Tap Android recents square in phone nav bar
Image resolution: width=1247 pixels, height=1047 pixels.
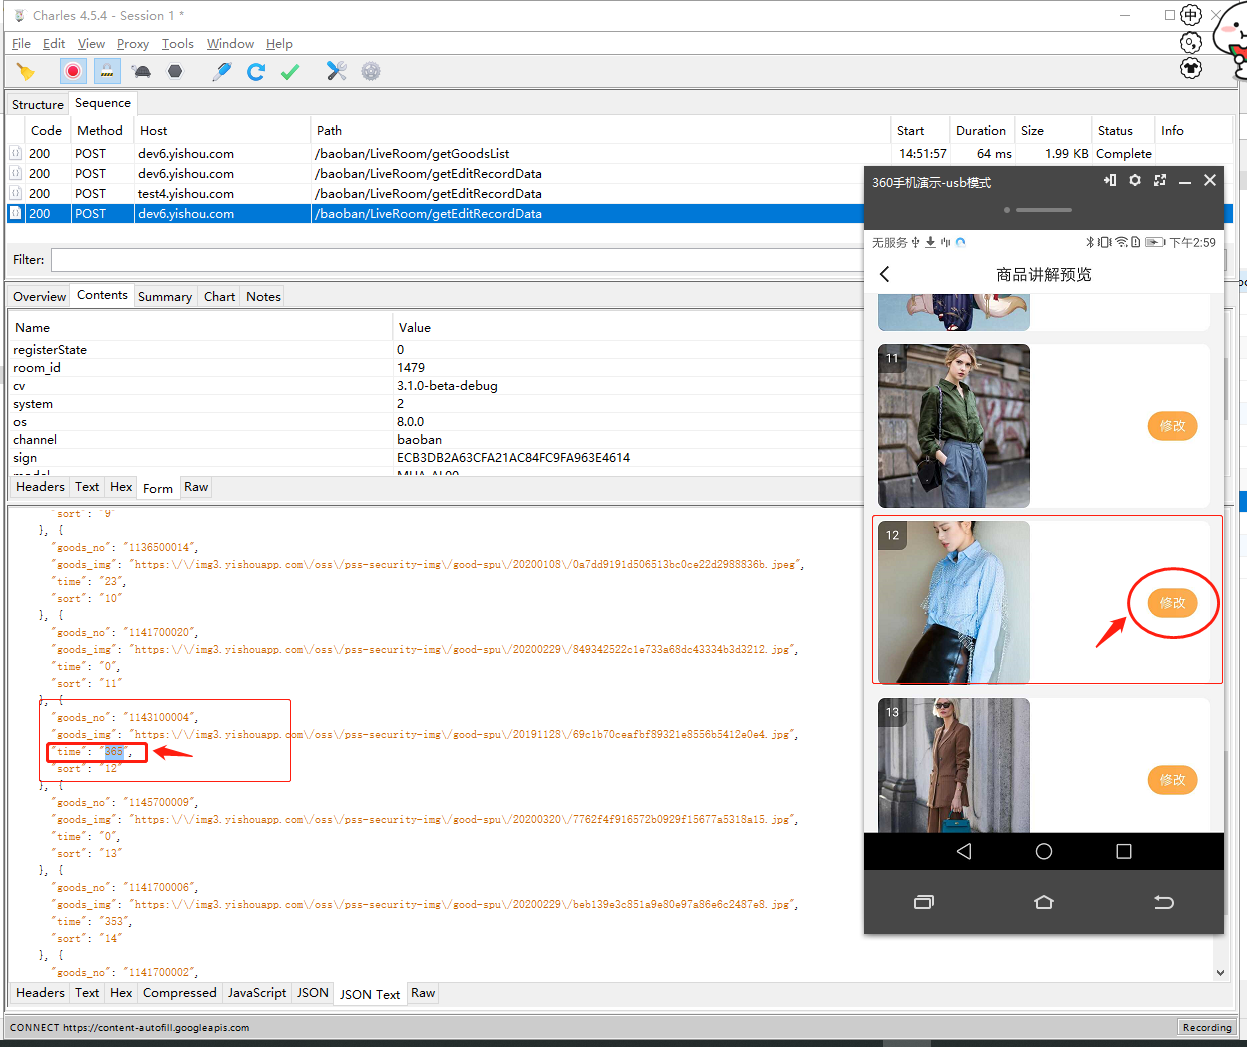[x=1124, y=851]
